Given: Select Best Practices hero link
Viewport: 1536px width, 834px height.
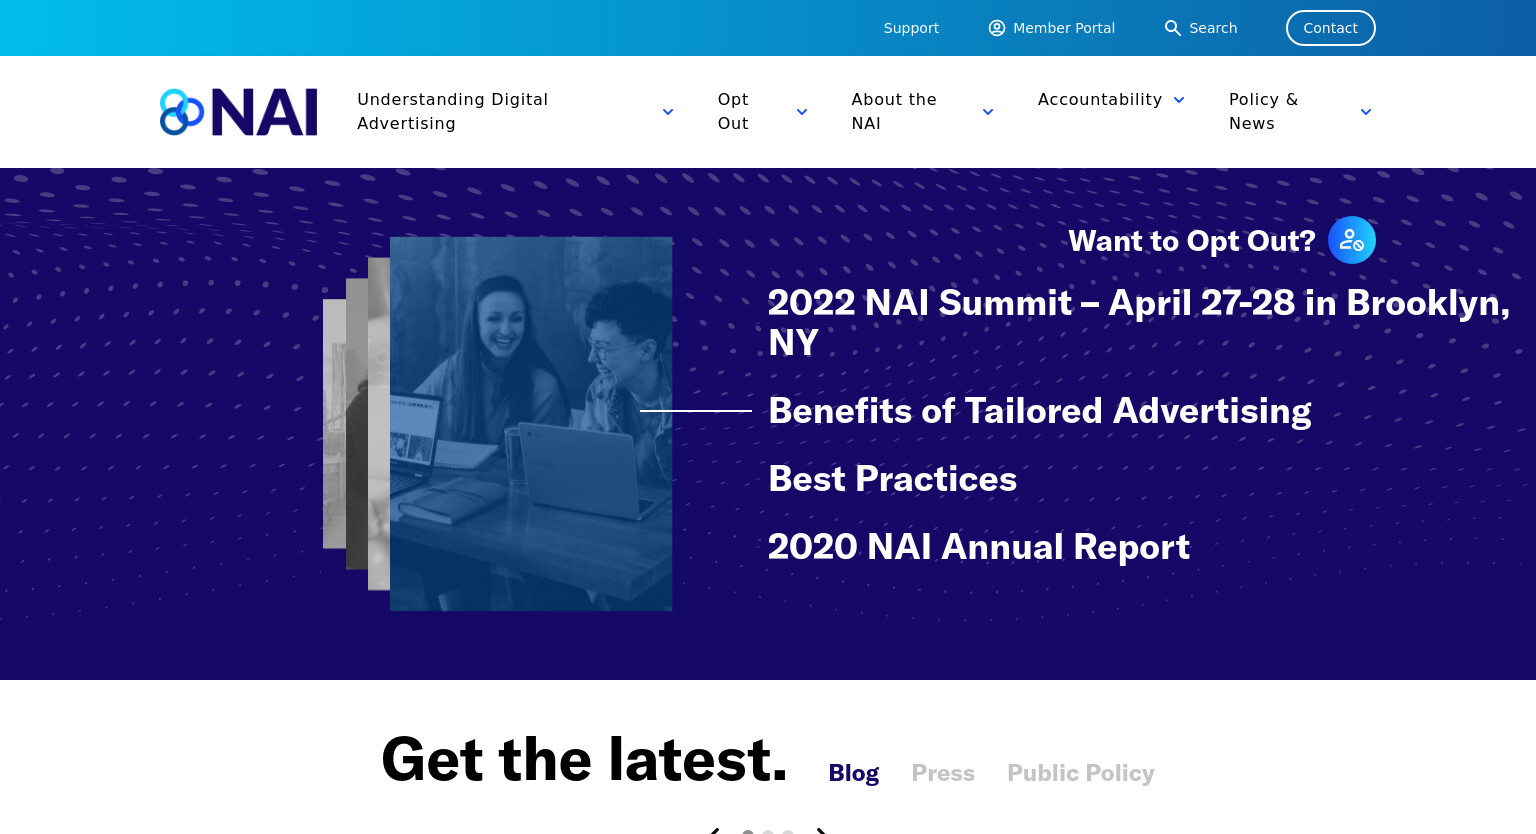Looking at the screenshot, I should [893, 479].
